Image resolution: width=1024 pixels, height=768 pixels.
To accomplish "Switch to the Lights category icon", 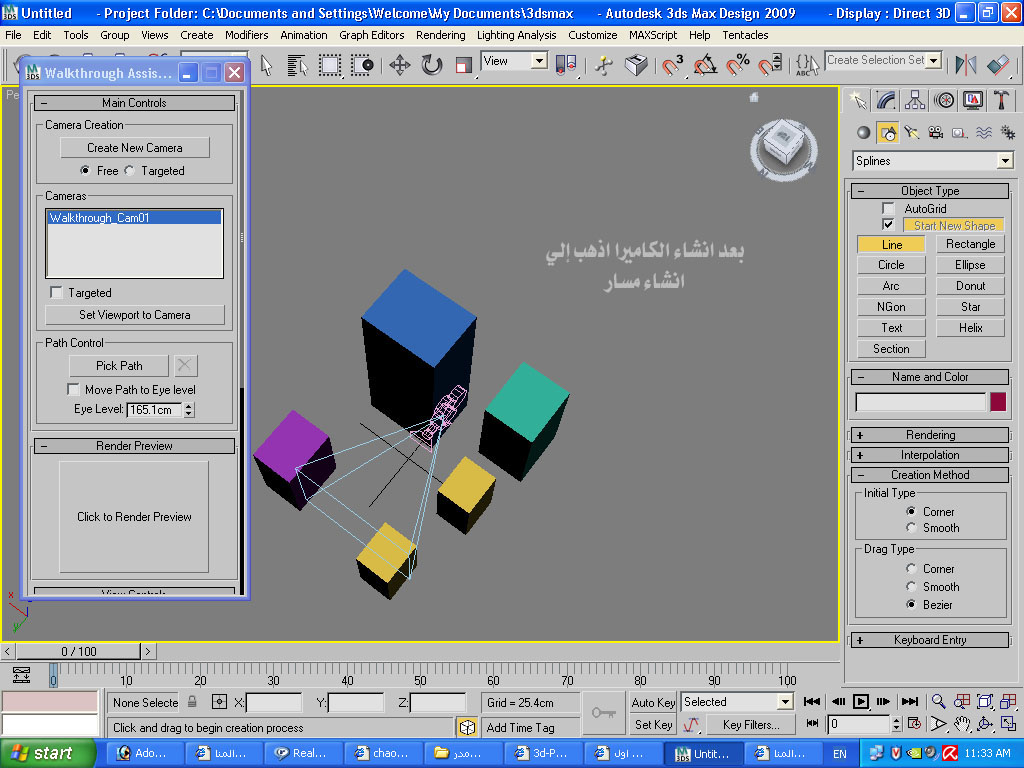I will click(912, 133).
